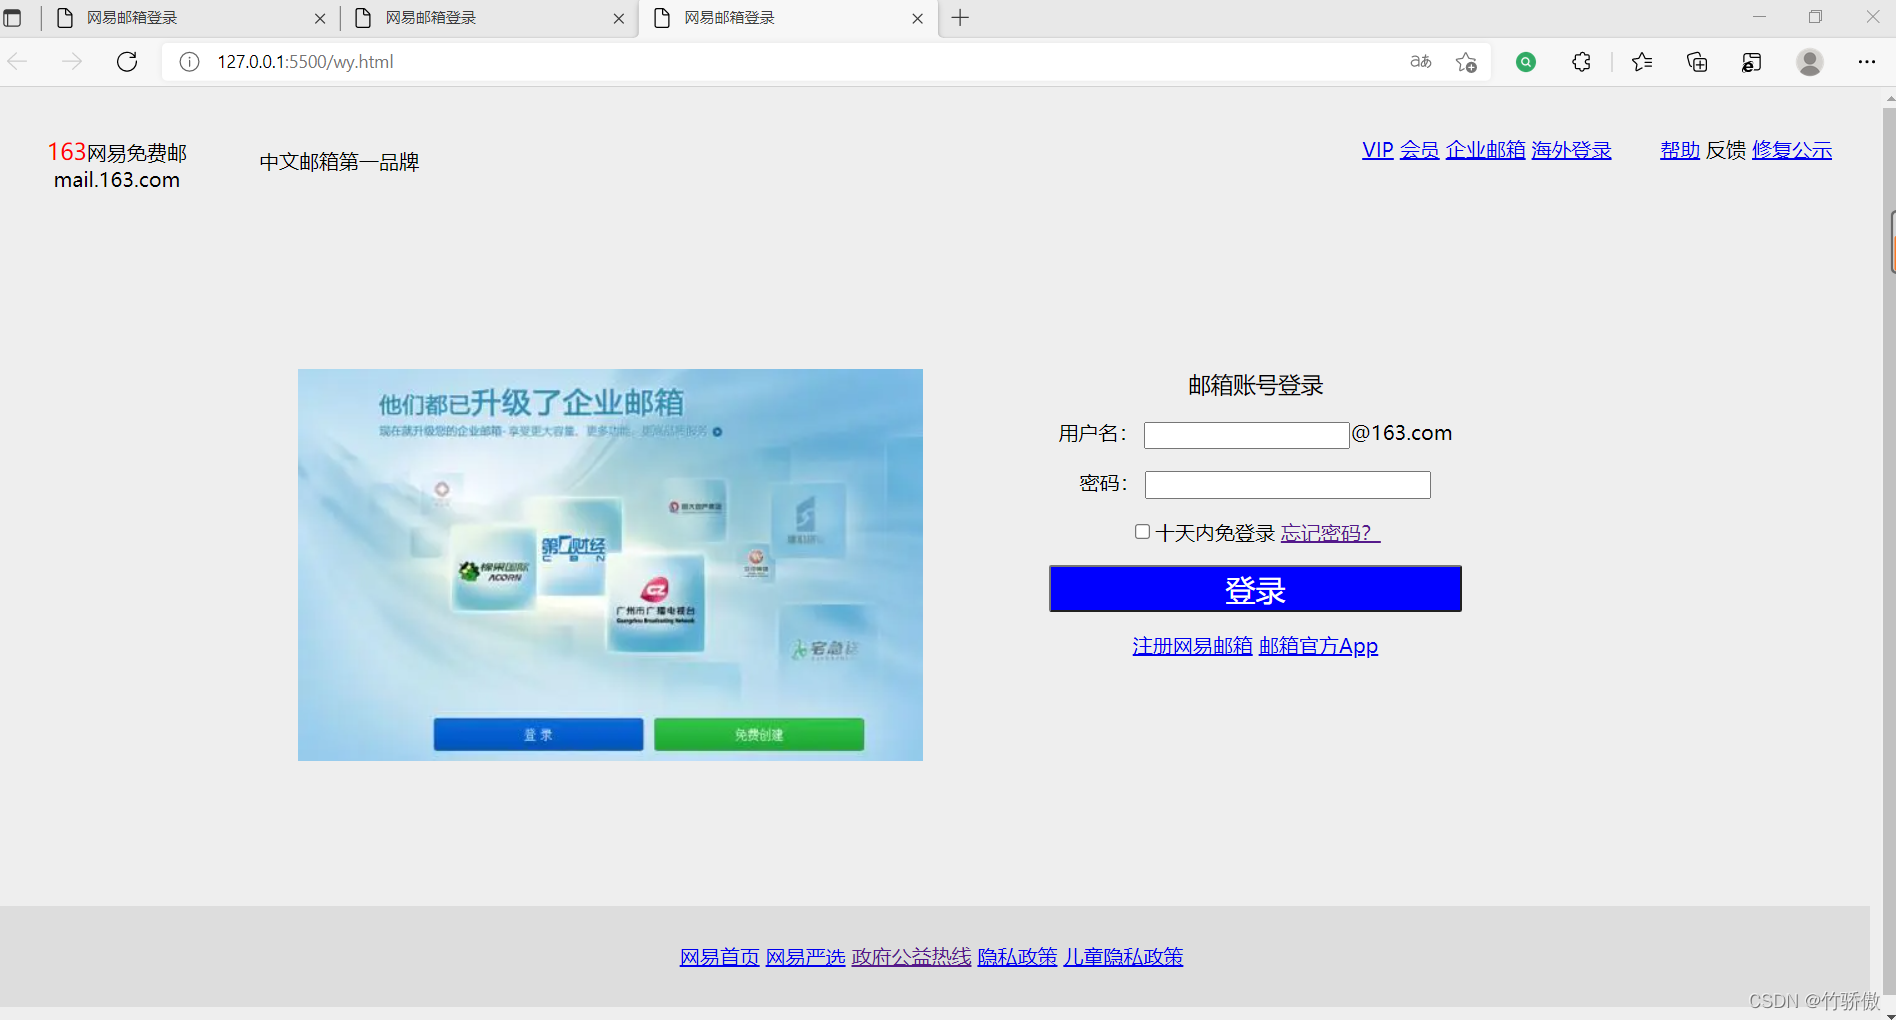
Task: Click the browser forward arrow
Action: (72, 62)
